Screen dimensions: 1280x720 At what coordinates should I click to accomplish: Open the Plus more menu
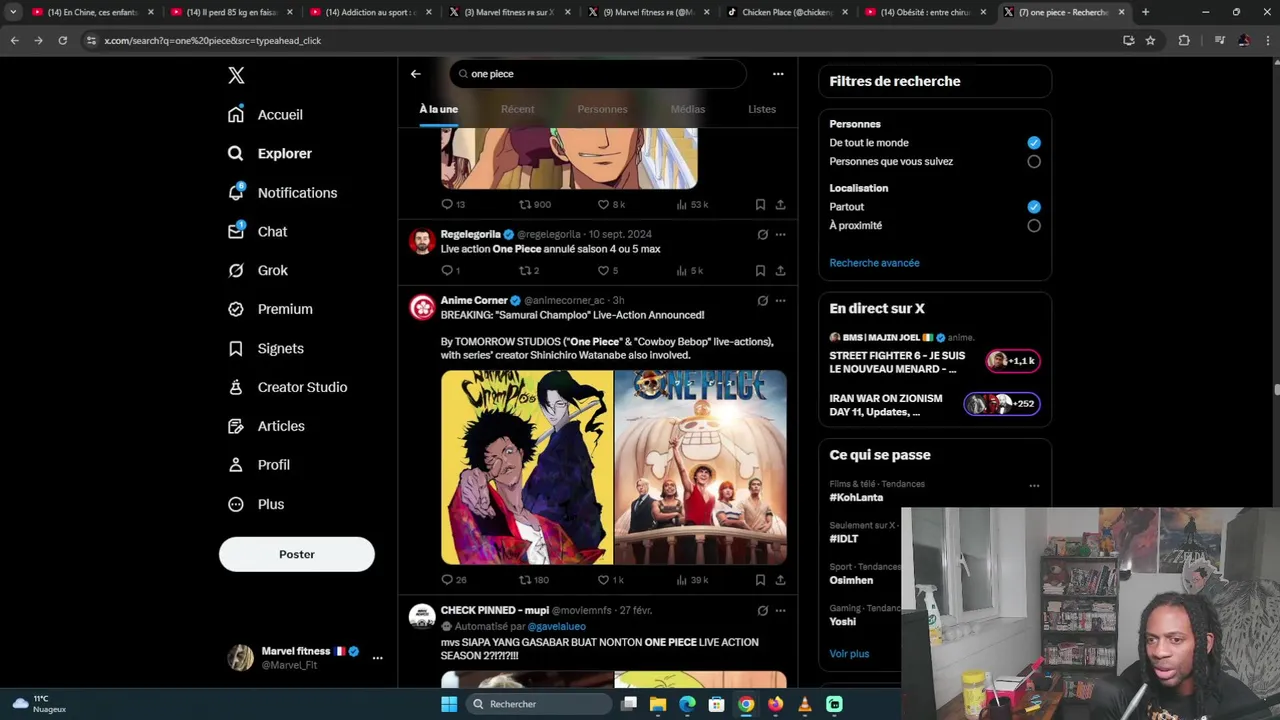(x=256, y=504)
